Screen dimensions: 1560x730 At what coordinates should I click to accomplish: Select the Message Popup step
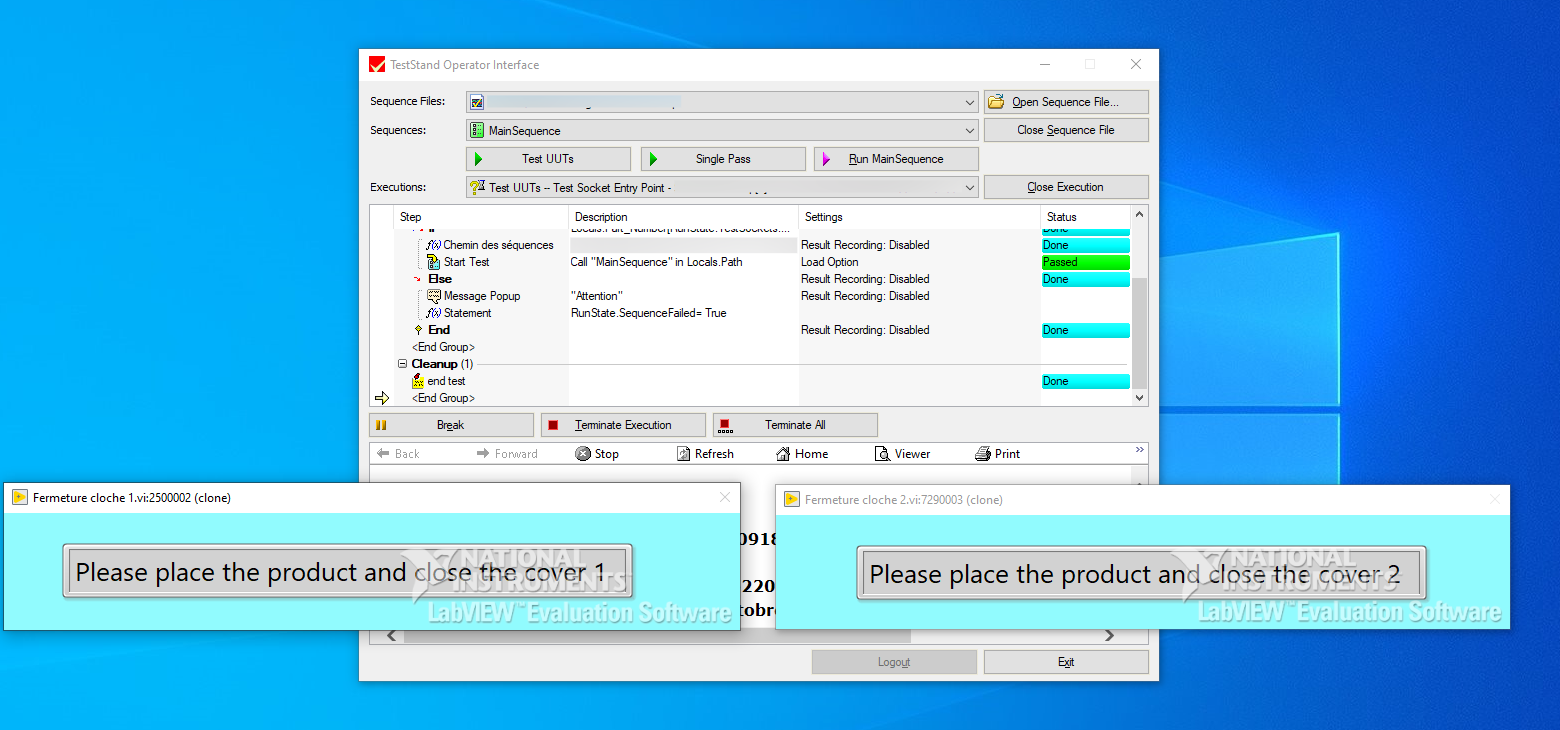[x=481, y=296]
